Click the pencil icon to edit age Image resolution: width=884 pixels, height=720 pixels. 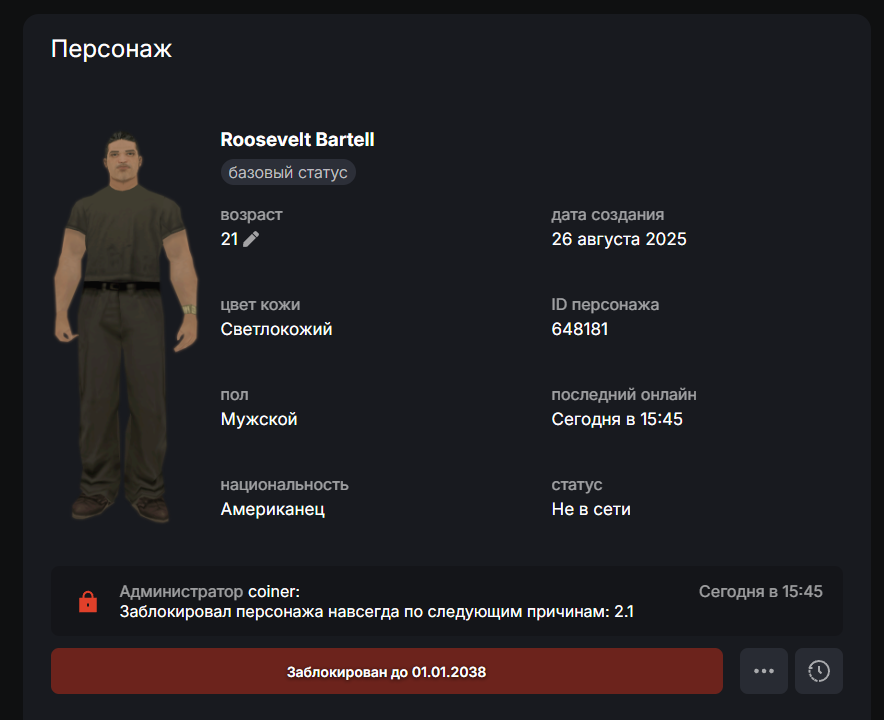coord(251,239)
